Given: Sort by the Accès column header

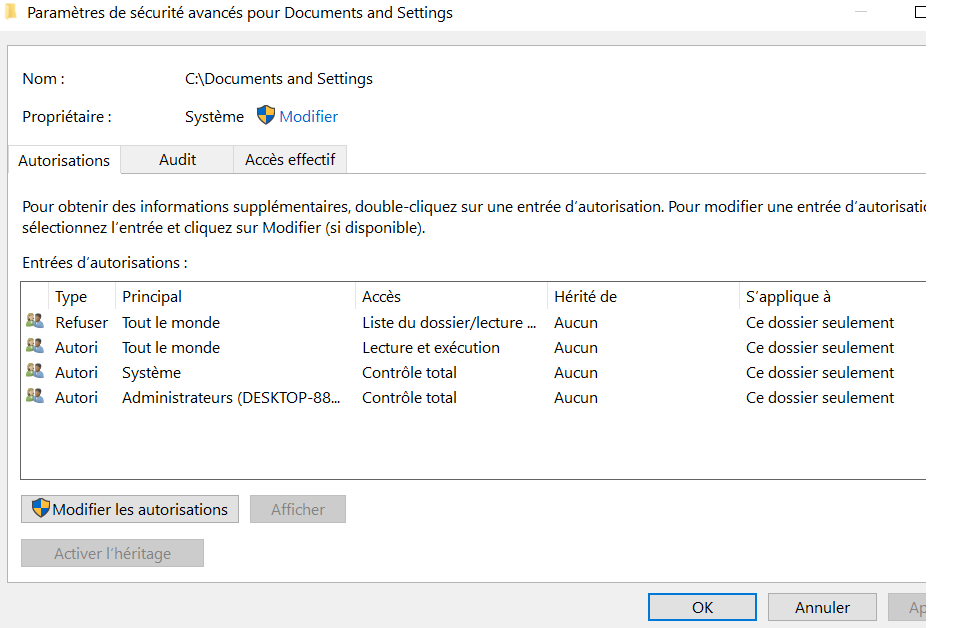Looking at the screenshot, I should pos(381,297).
